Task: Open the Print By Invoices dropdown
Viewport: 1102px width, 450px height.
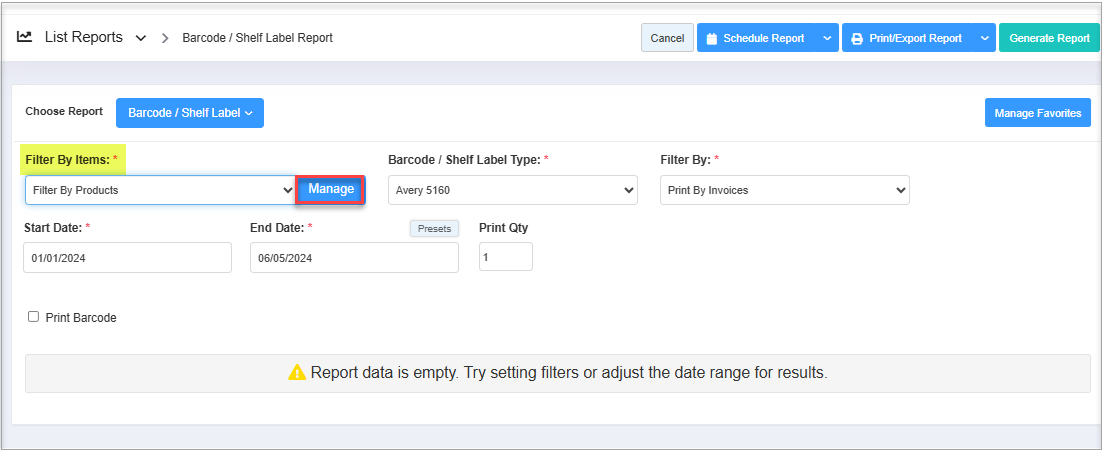Action: 785,190
